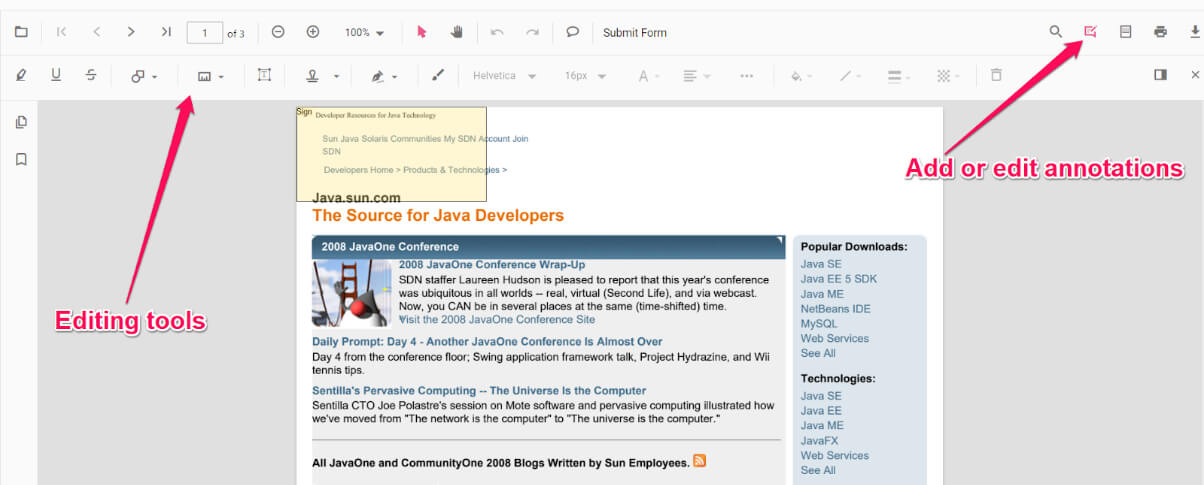Download the PDF file
Image resolution: width=1204 pixels, height=485 pixels.
[1195, 32]
